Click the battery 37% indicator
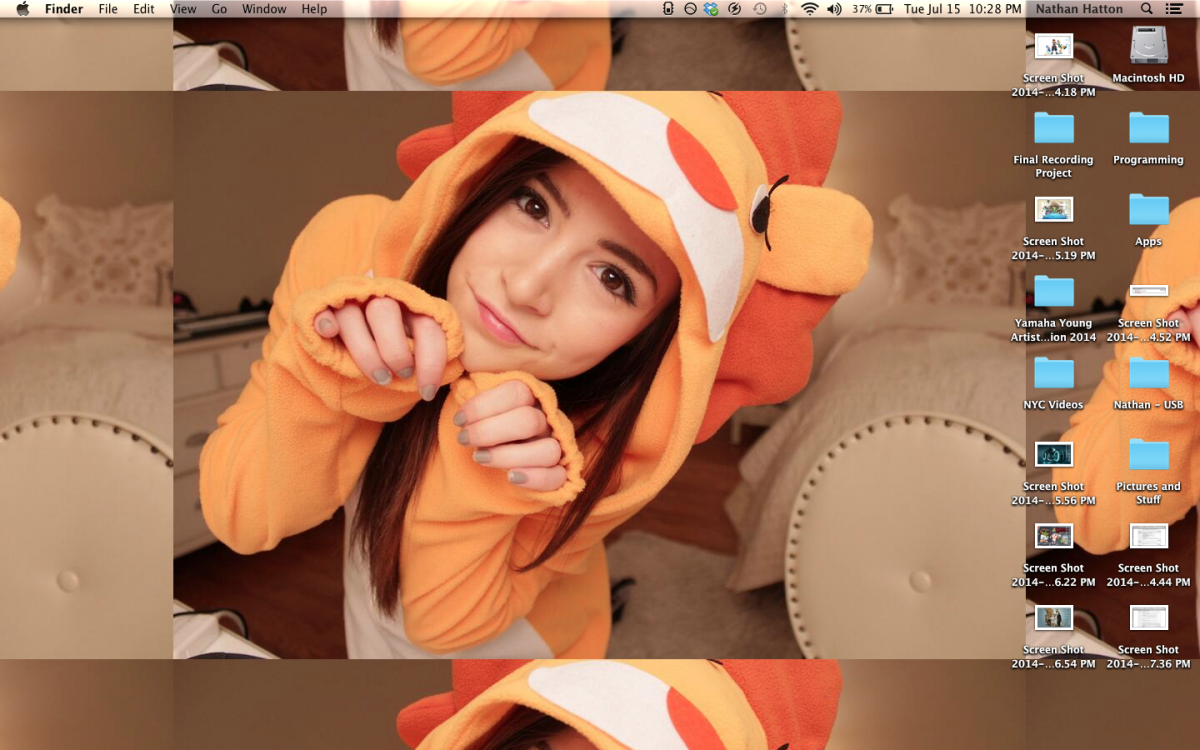 point(873,9)
